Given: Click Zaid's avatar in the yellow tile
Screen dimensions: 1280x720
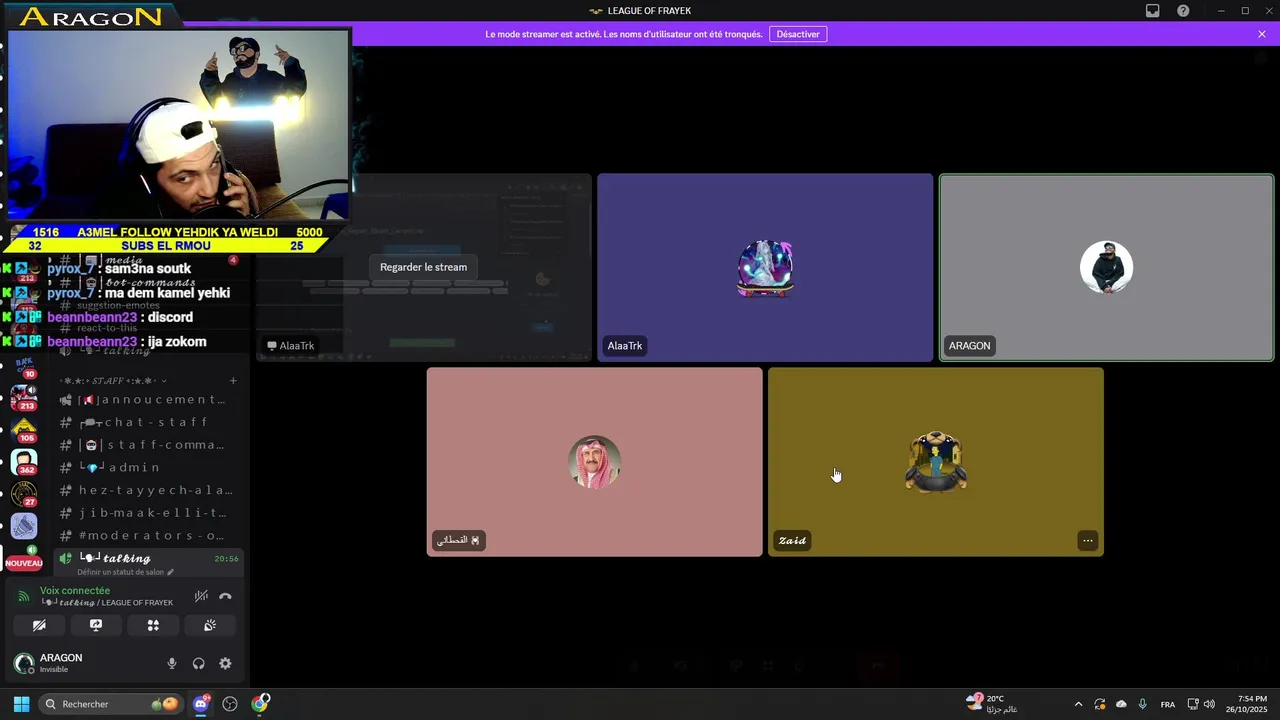Looking at the screenshot, I should pos(936,462).
